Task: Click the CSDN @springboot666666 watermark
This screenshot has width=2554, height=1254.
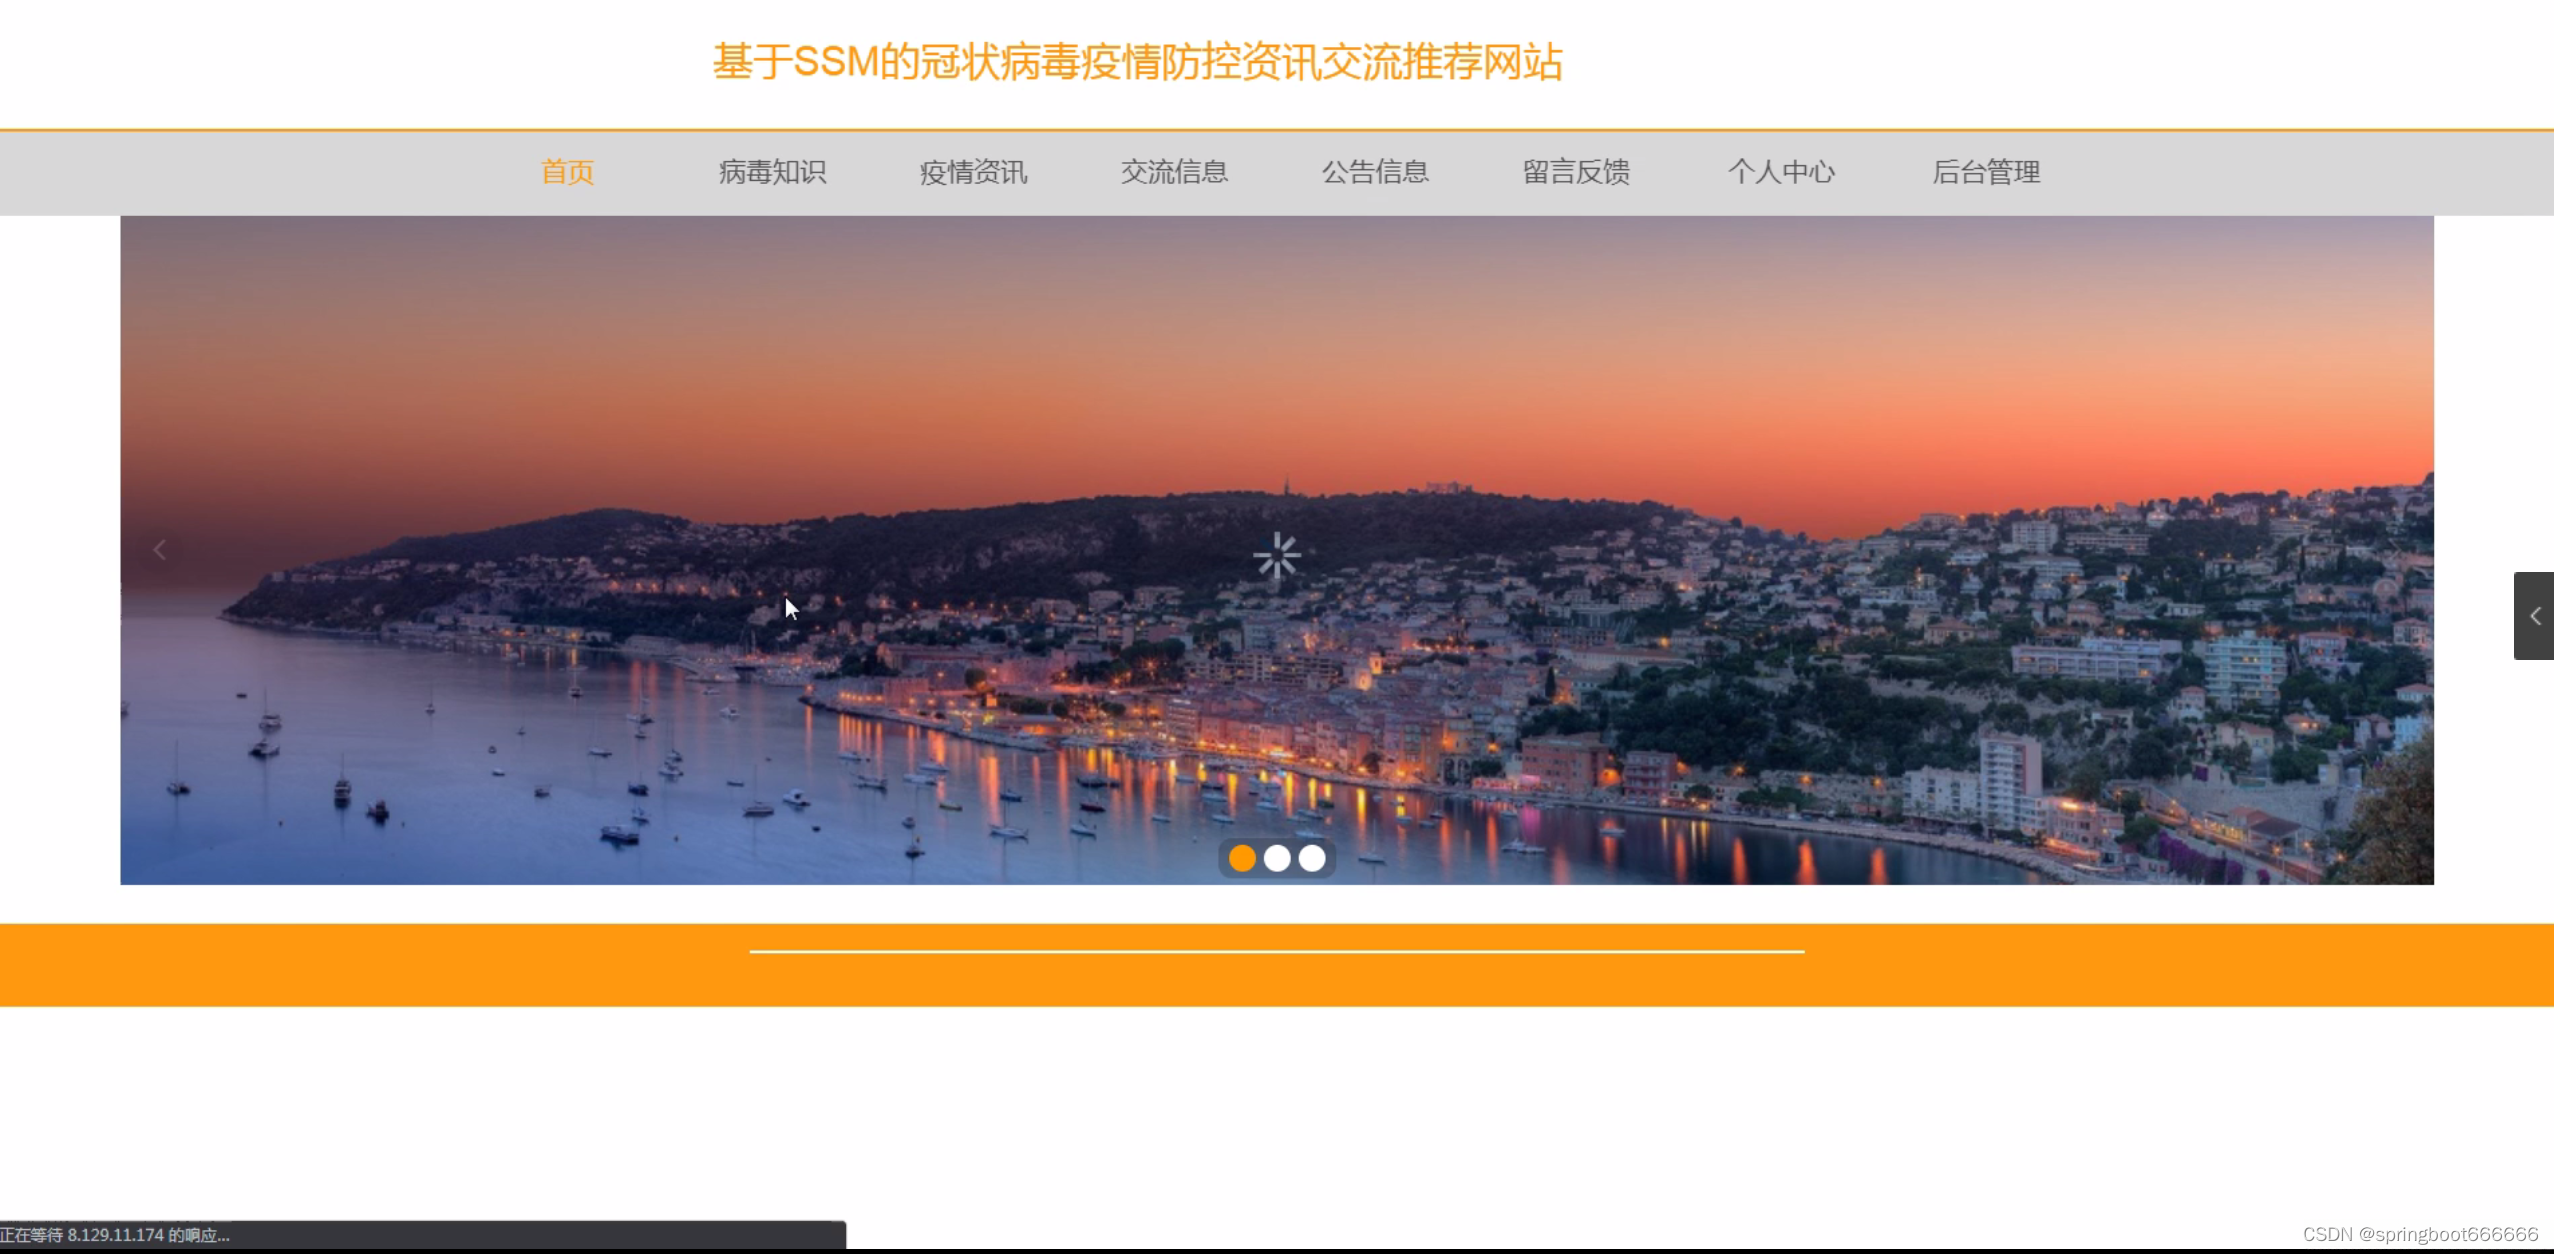Action: (2420, 1234)
